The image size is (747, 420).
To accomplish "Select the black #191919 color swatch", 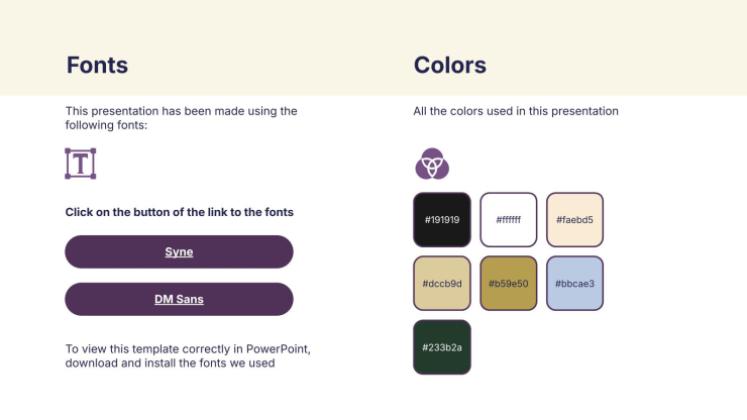I will (x=441, y=220).
